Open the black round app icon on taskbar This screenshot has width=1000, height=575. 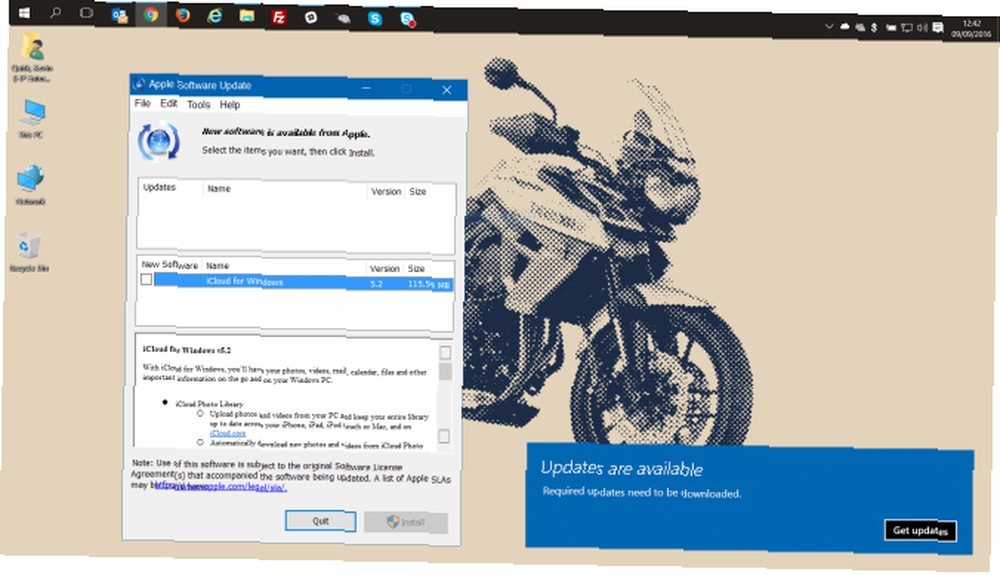click(x=311, y=17)
